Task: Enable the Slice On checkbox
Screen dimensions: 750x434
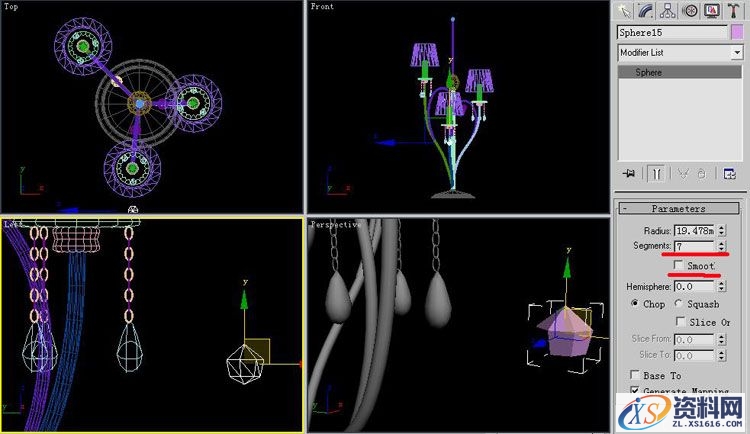Action: 680,322
